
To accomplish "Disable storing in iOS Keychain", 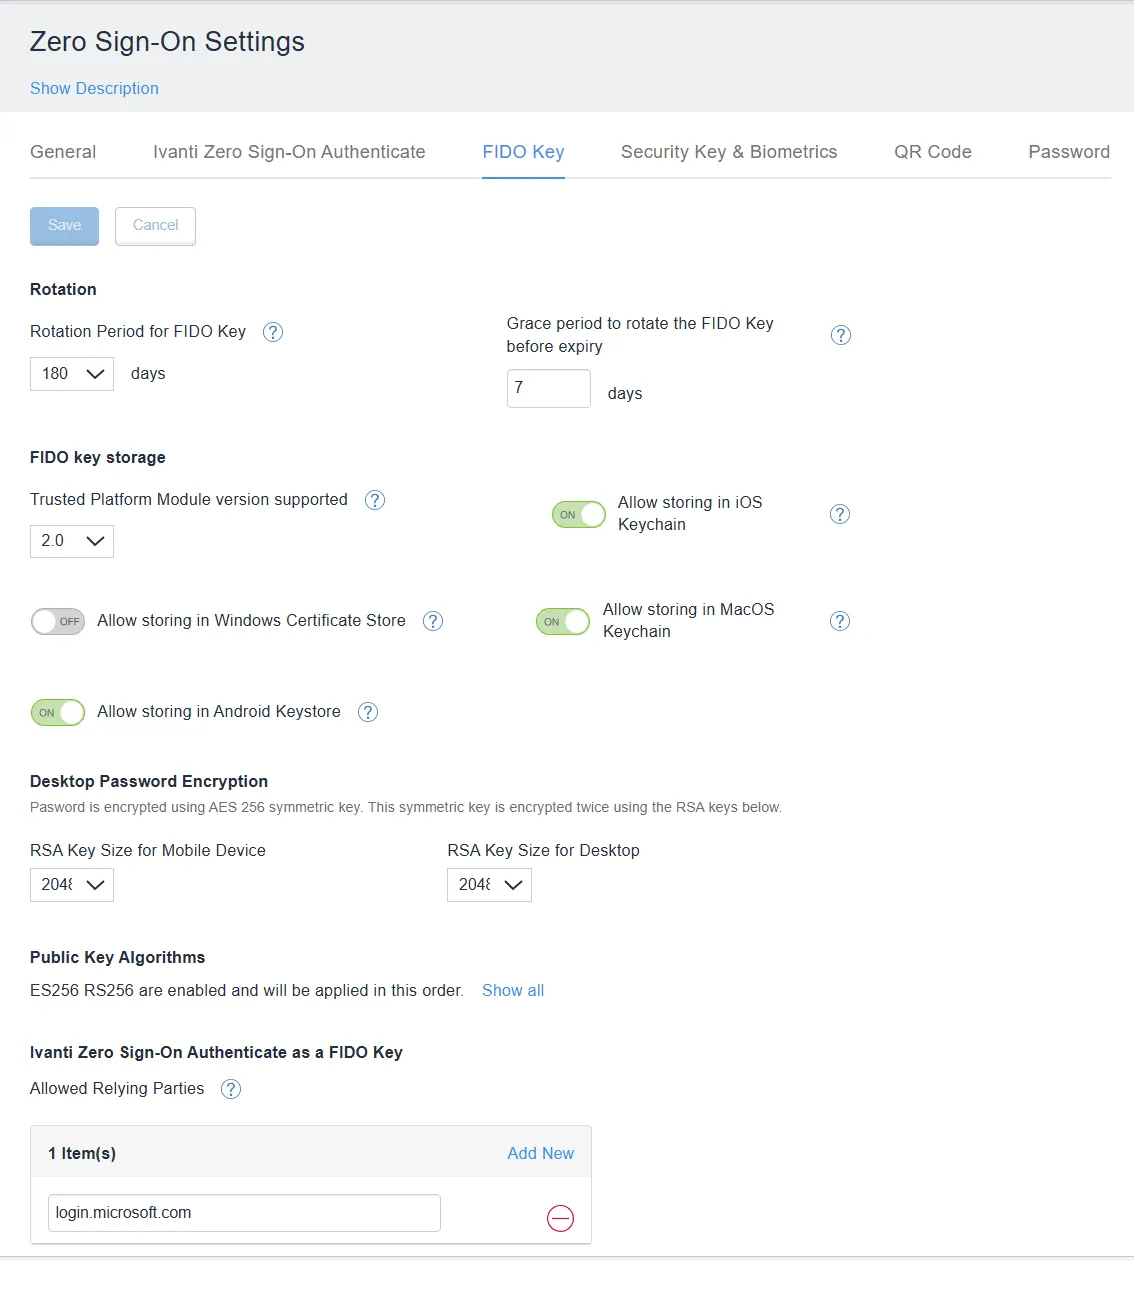I will pyautogui.click(x=579, y=514).
